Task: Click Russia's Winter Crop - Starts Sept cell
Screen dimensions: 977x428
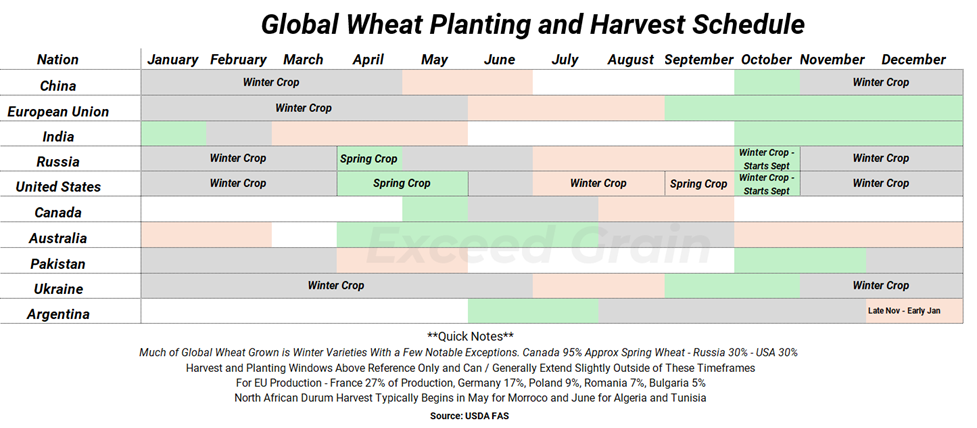Action: coord(767,158)
